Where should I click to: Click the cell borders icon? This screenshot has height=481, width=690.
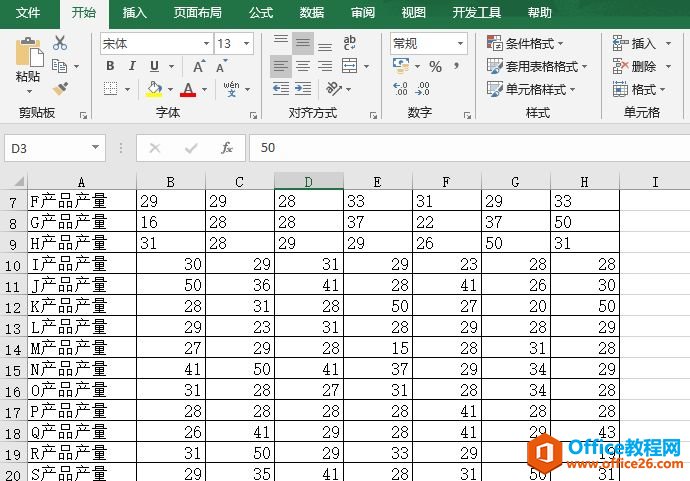(110, 89)
